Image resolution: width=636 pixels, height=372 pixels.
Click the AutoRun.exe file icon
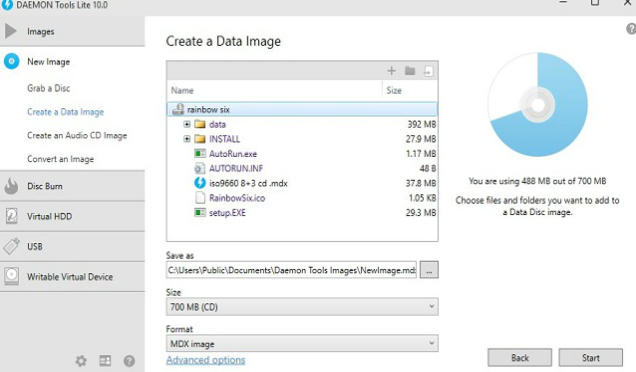tap(200, 154)
